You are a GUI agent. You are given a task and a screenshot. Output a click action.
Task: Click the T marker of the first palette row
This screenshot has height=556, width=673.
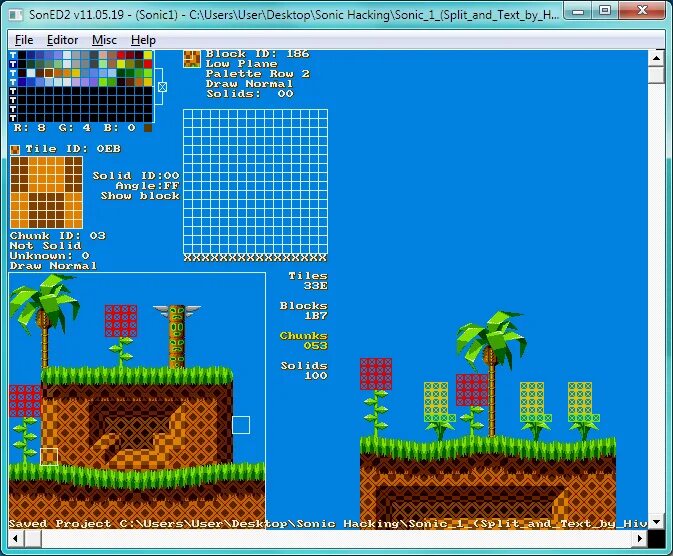click(13, 55)
